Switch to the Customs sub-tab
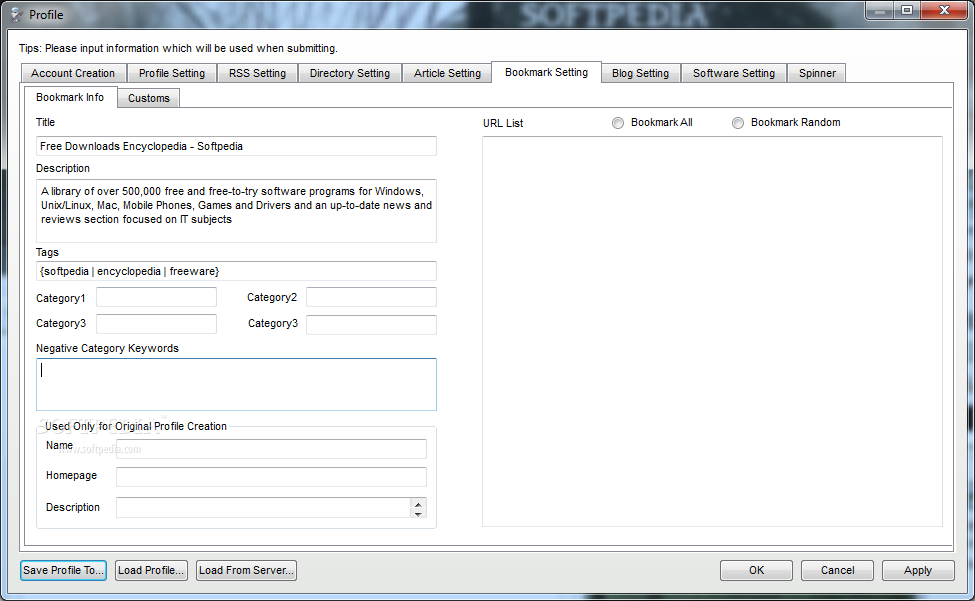 (x=149, y=98)
